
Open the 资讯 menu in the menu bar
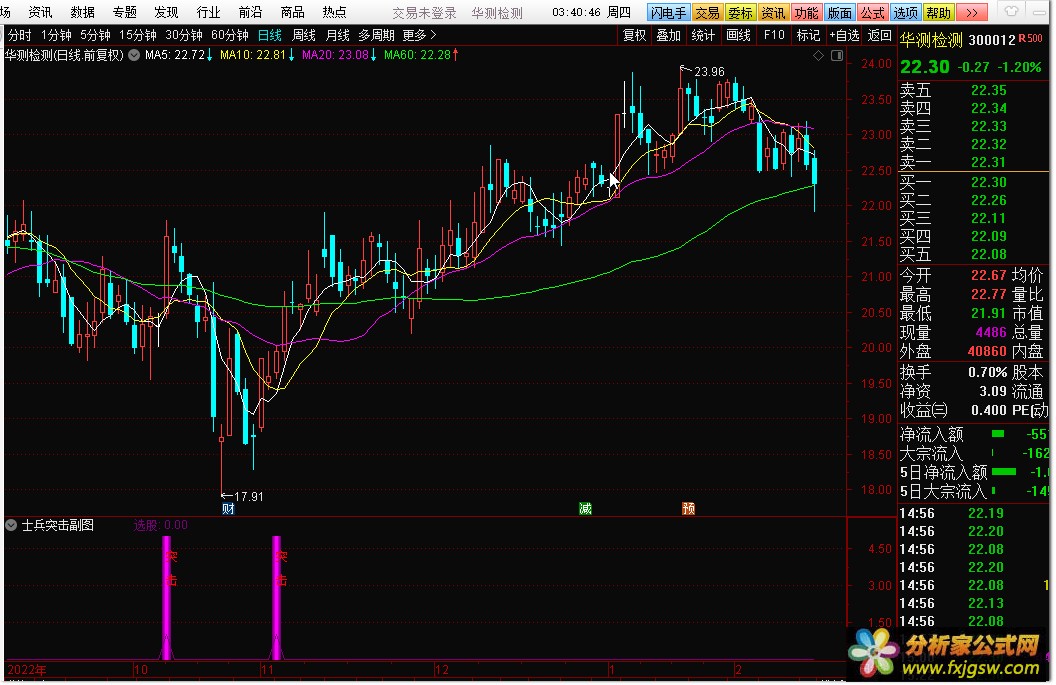(x=40, y=12)
